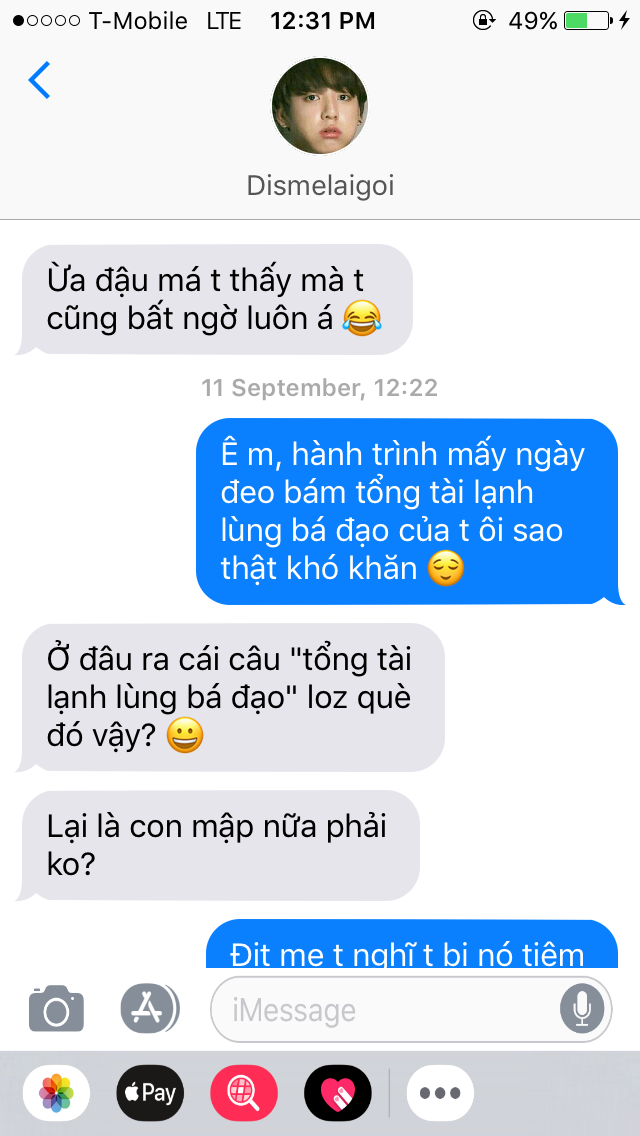Tap the blue back chevron
Image resolution: width=640 pixels, height=1136 pixels.
pyautogui.click(x=39, y=80)
